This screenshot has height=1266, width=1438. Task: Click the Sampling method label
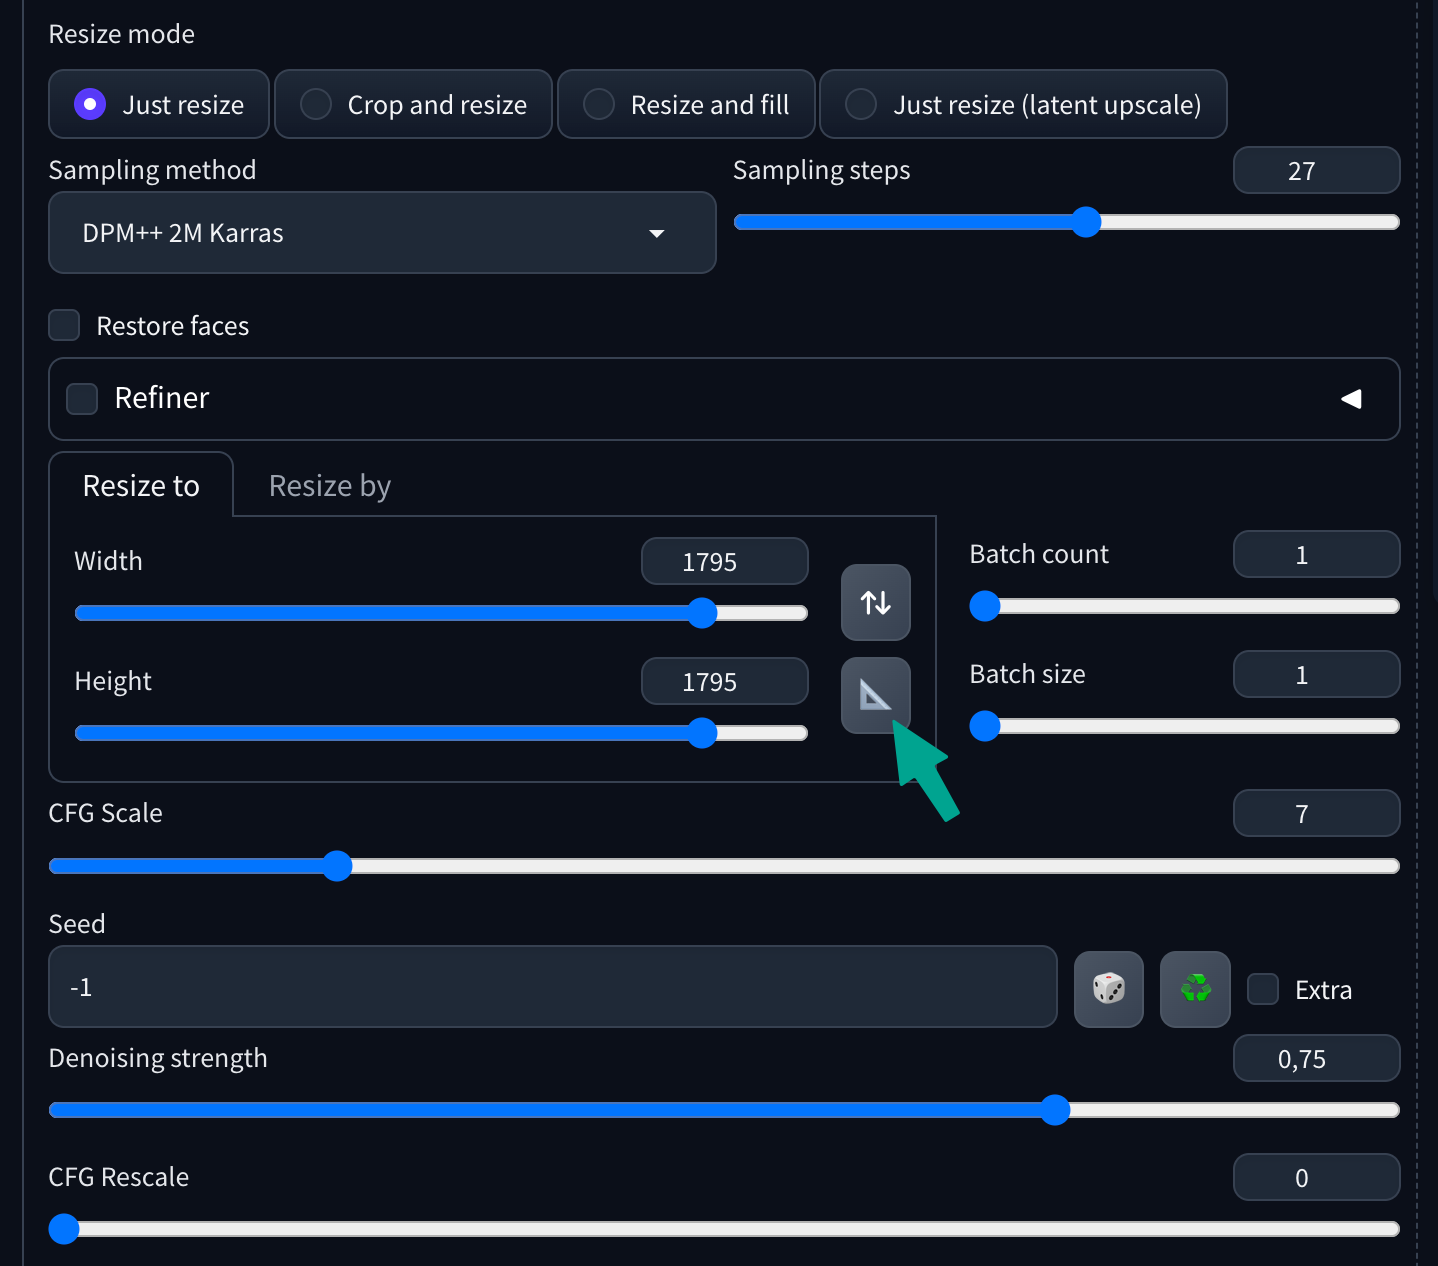point(152,170)
